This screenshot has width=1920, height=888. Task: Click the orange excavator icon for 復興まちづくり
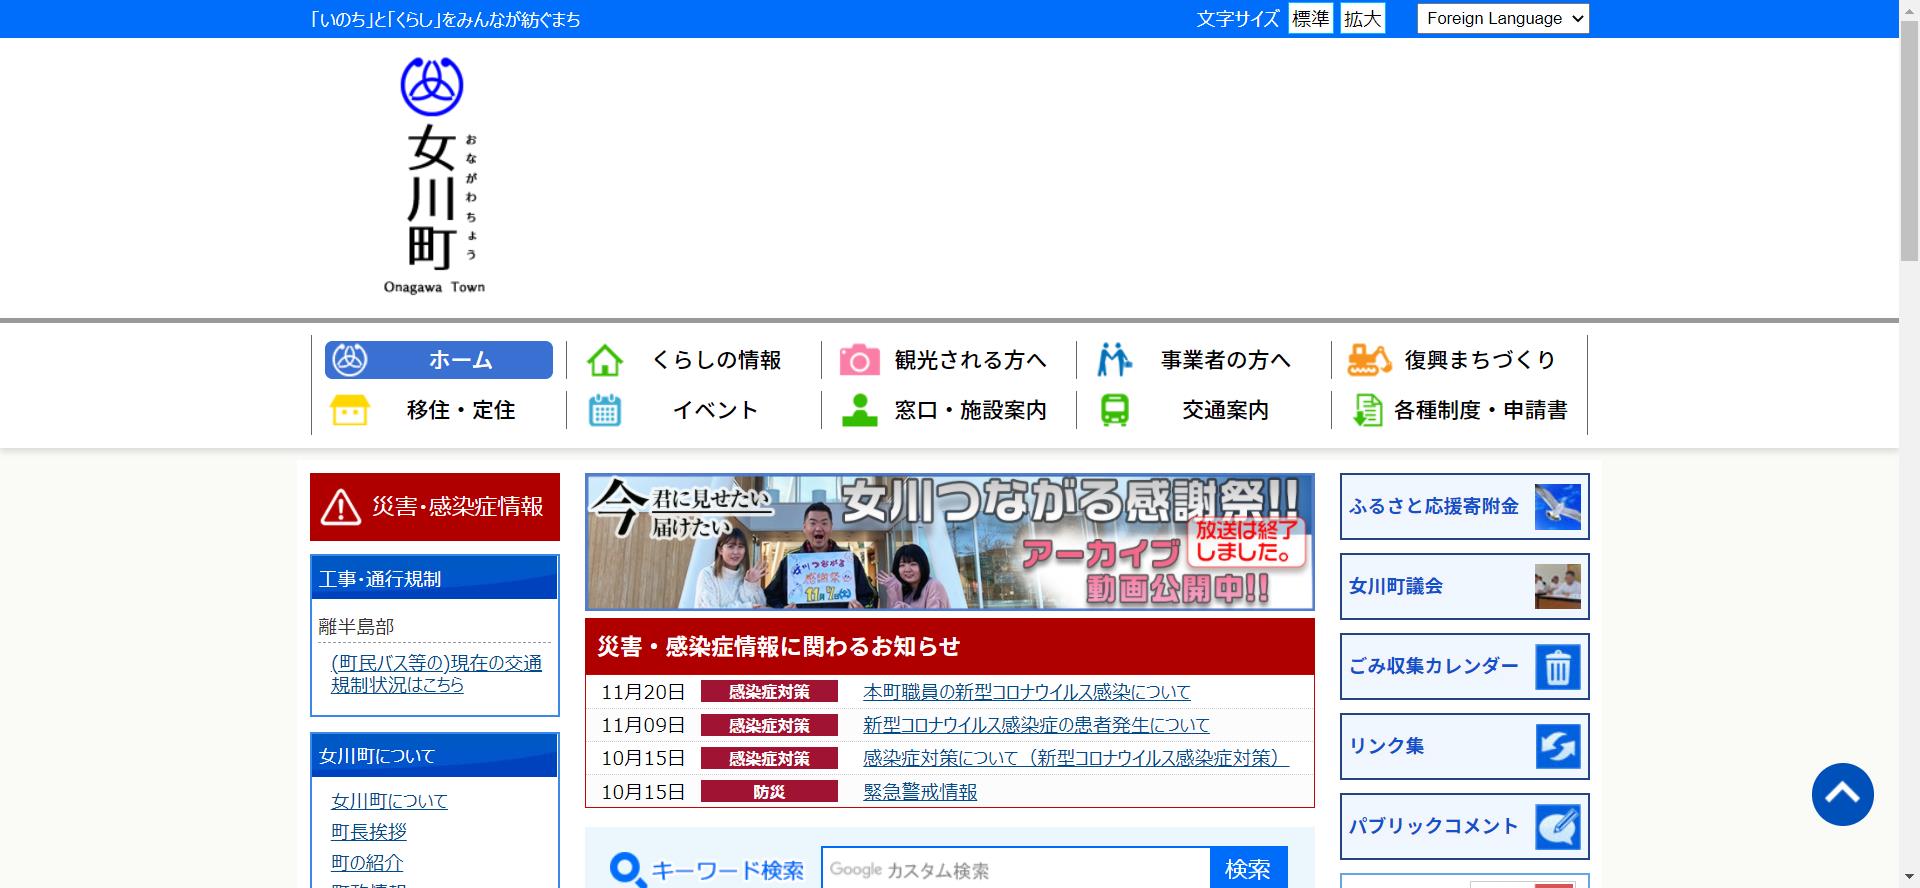tap(1369, 359)
